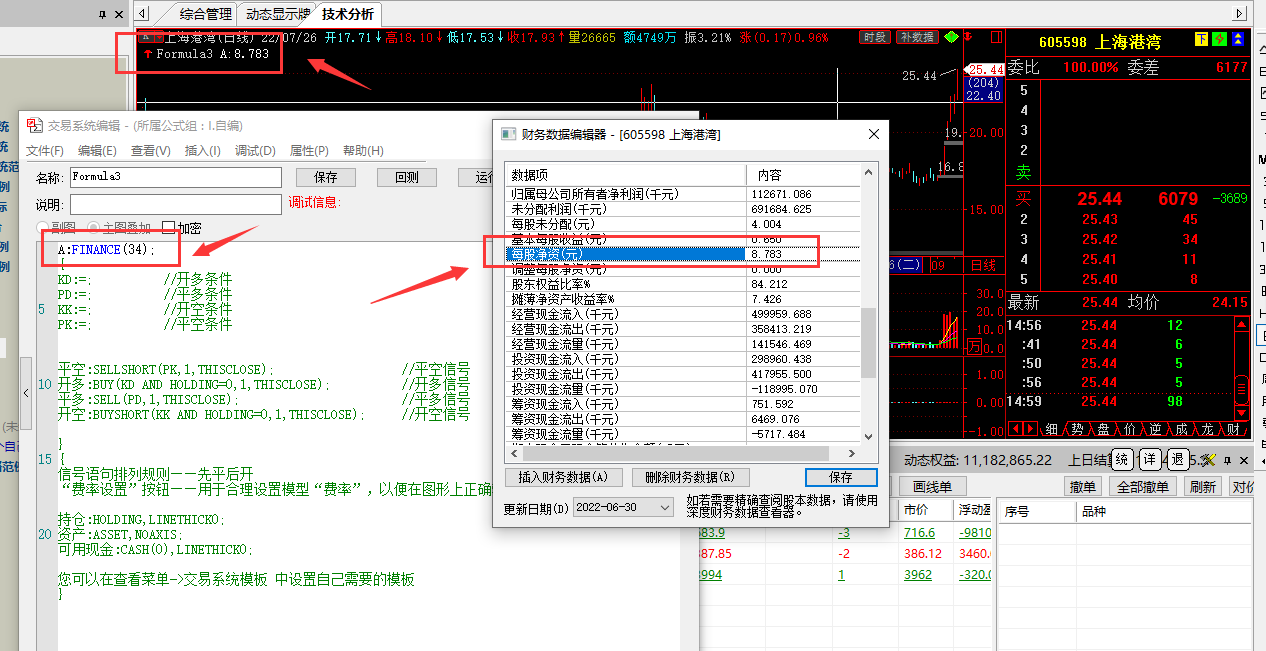Switch to the 技术分析 tab

(x=348, y=14)
